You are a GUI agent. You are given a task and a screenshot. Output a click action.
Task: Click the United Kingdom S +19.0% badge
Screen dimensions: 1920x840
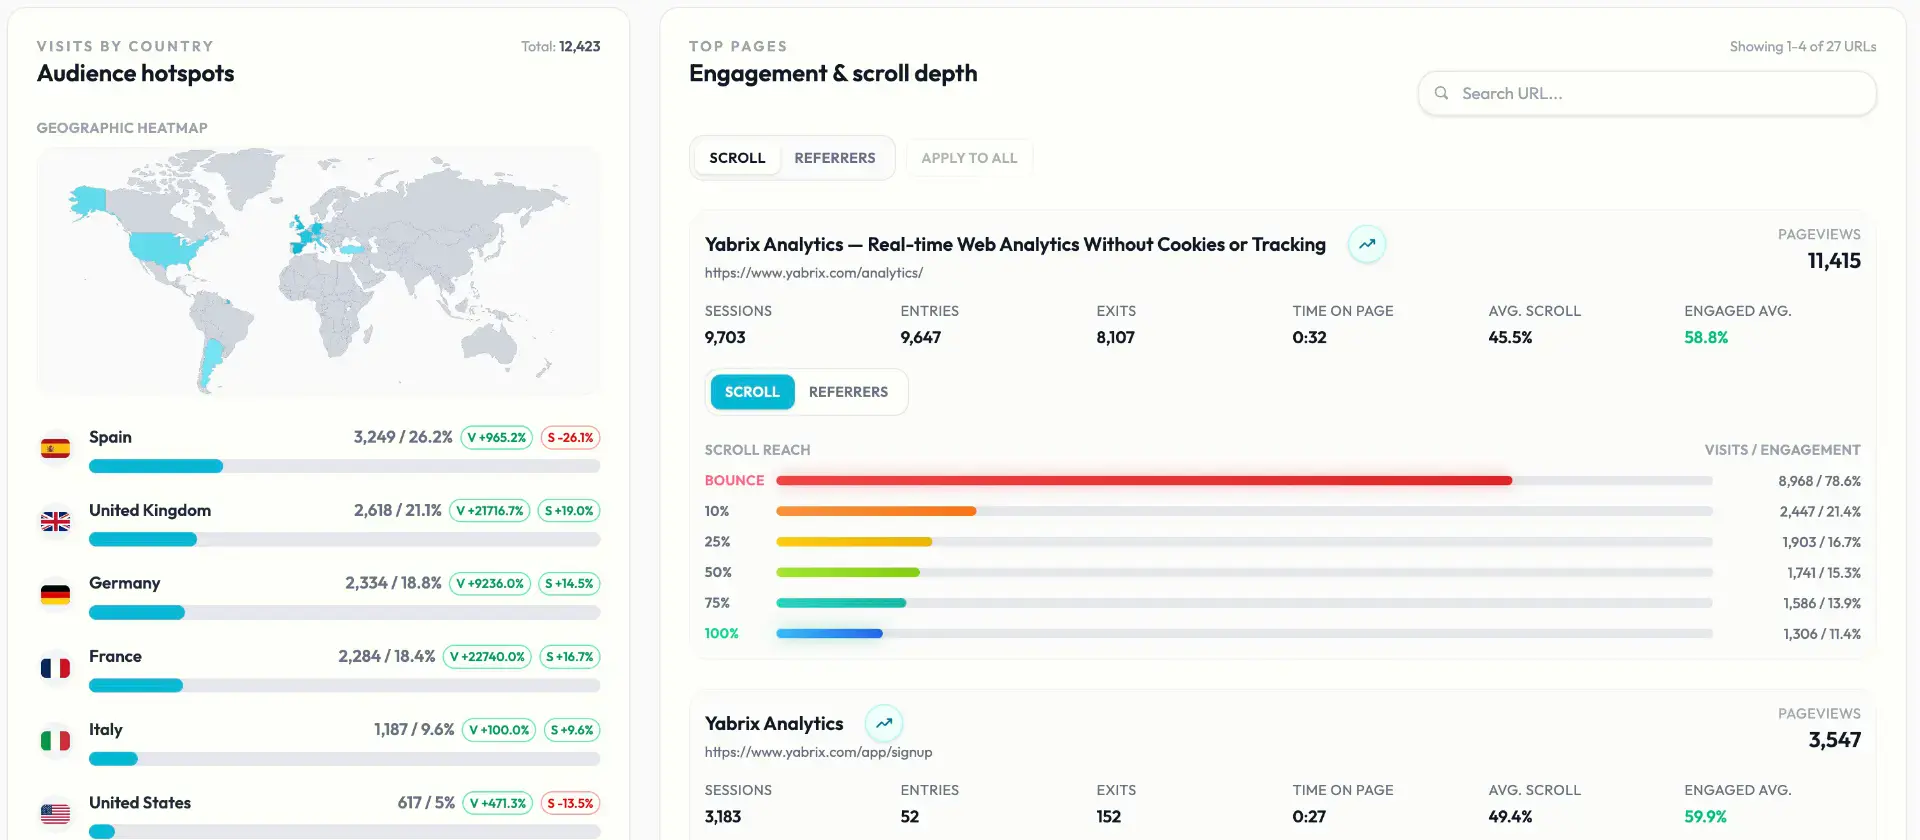tap(568, 510)
